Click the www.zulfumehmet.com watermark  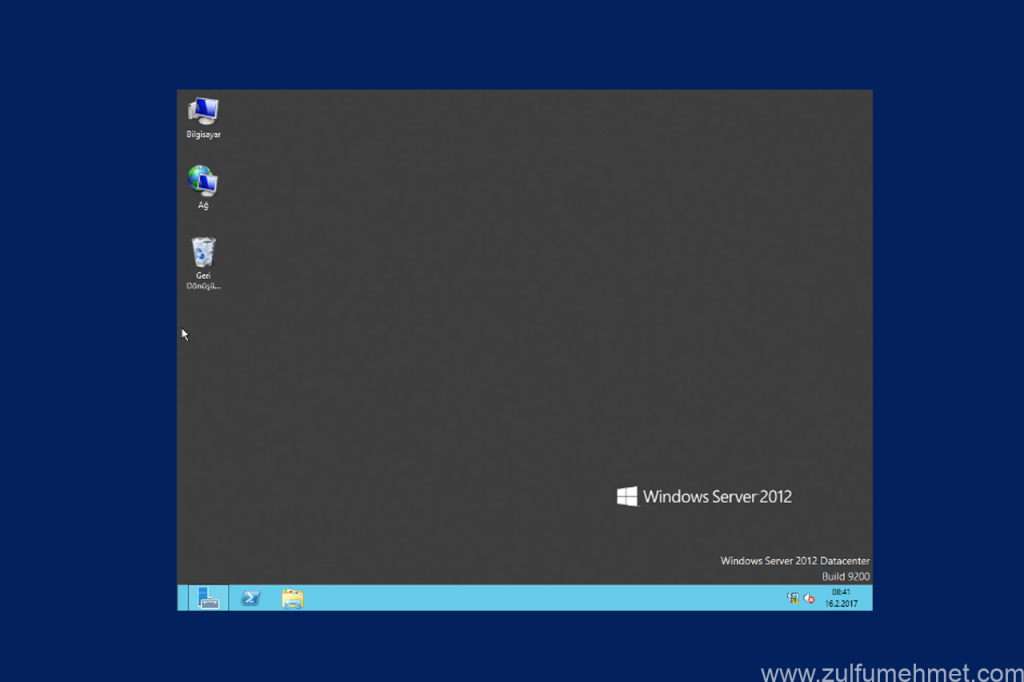tap(891, 672)
